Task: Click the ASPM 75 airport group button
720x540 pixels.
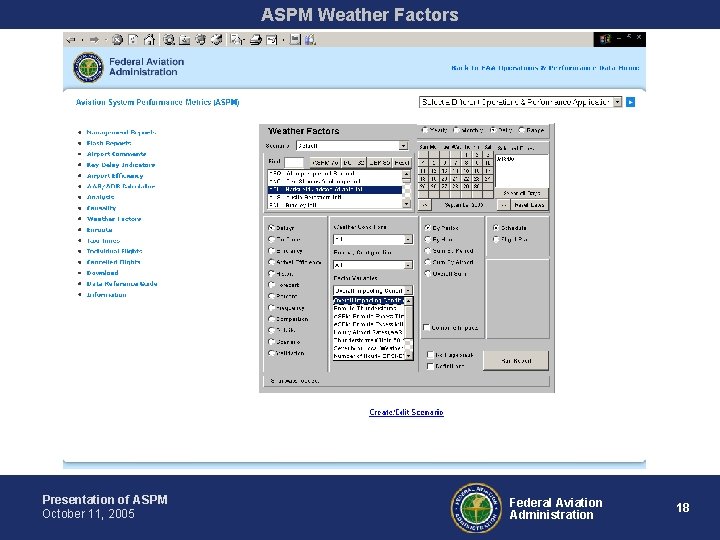Action: tap(325, 163)
